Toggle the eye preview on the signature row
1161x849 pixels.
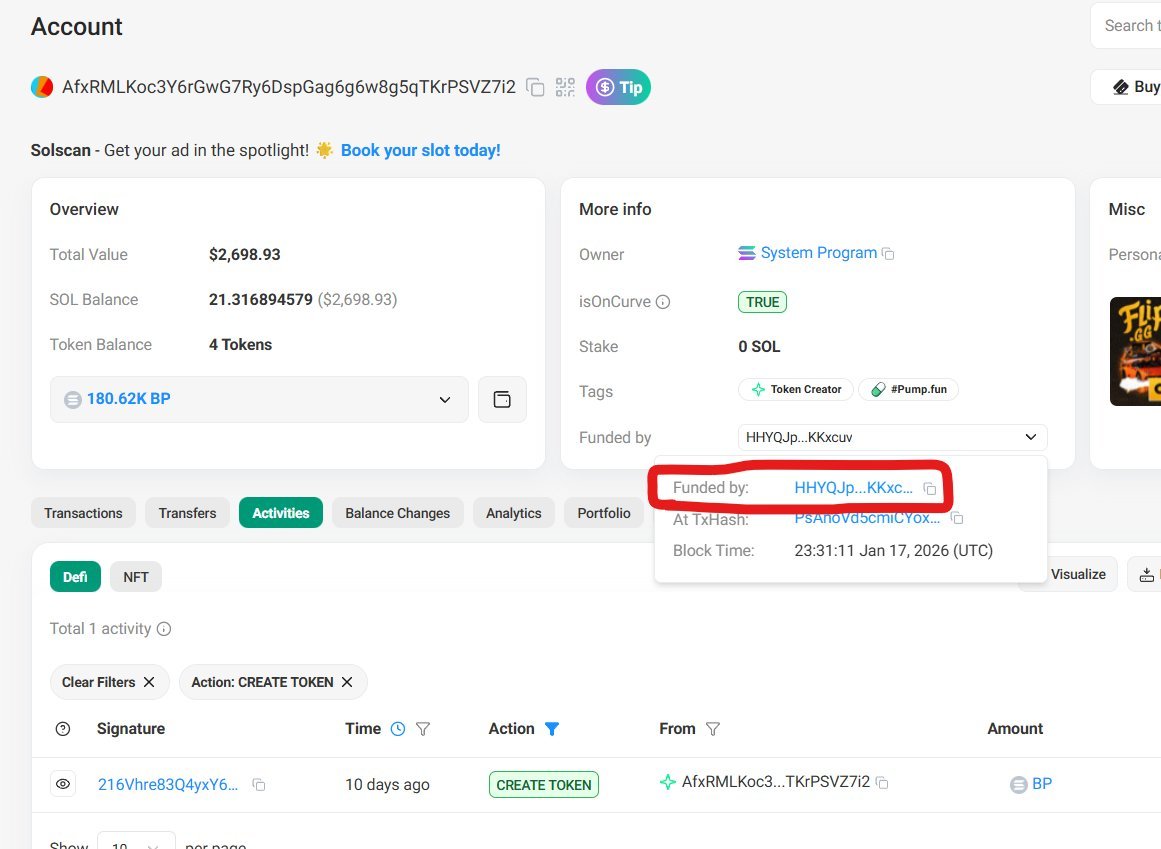pyautogui.click(x=63, y=783)
